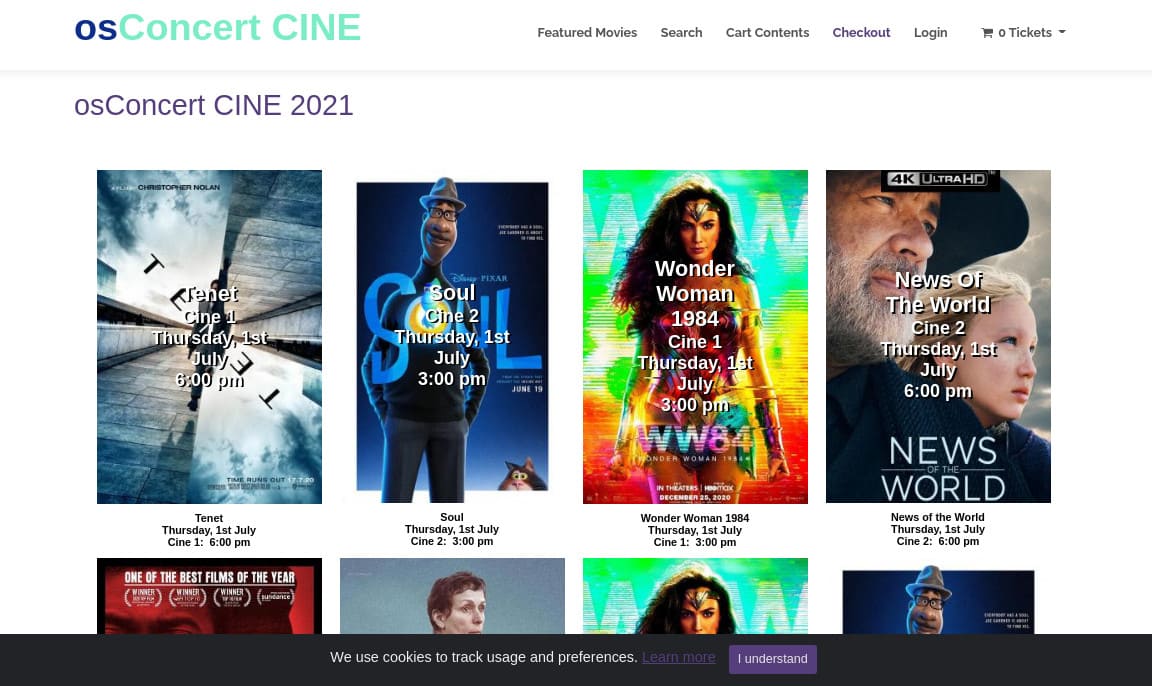Click the shopping cart icon beside 0 Tickets
The image size is (1152, 686).
(x=987, y=32)
